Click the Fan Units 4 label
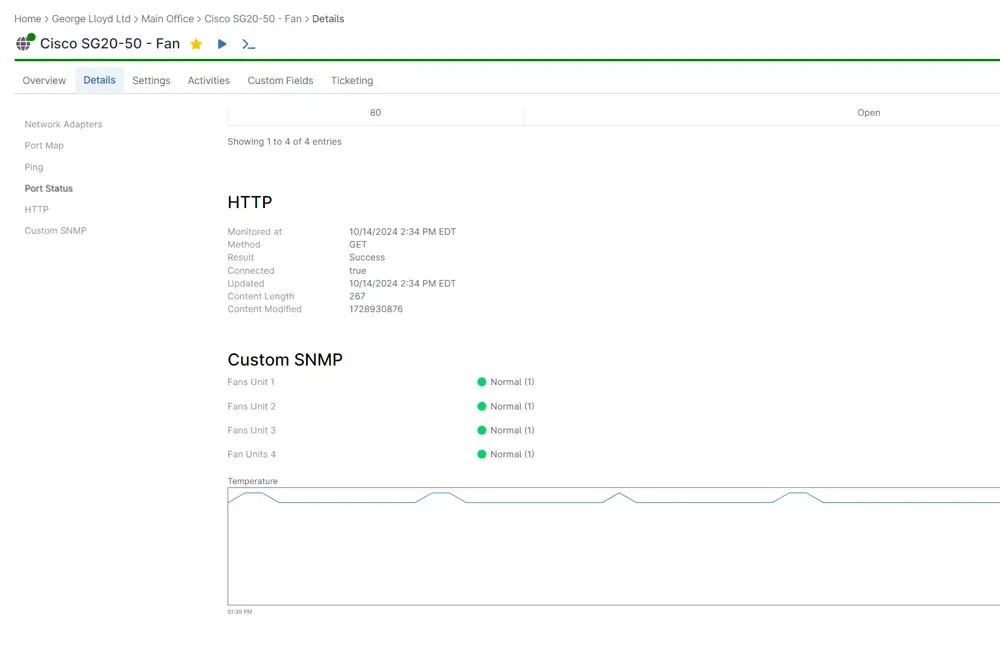This screenshot has width=1000, height=661. point(251,454)
